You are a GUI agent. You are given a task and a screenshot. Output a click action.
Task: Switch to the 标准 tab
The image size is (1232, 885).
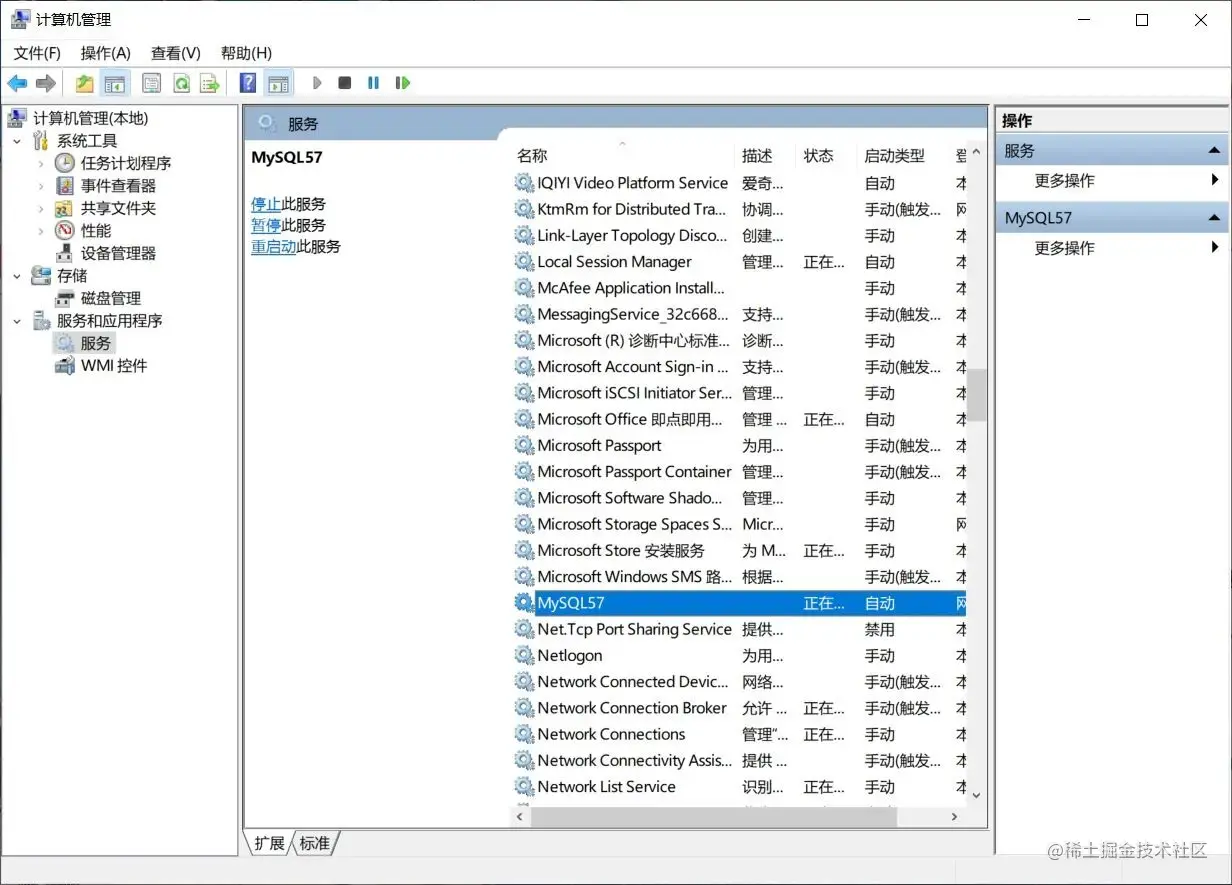[315, 843]
